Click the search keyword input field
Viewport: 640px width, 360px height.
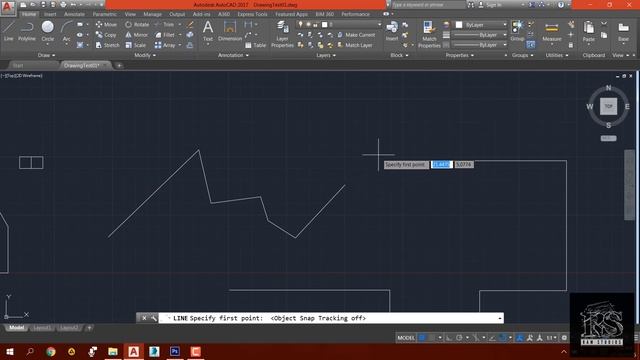tap(429, 5)
